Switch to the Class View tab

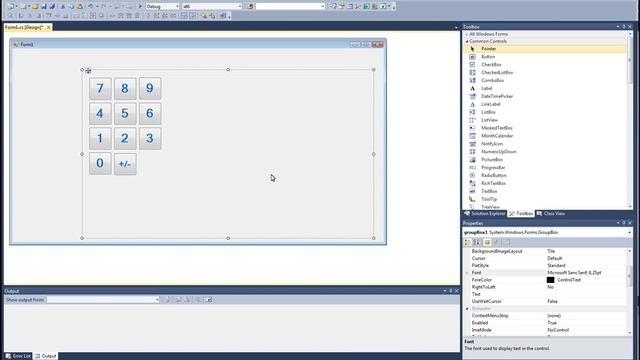(551, 213)
